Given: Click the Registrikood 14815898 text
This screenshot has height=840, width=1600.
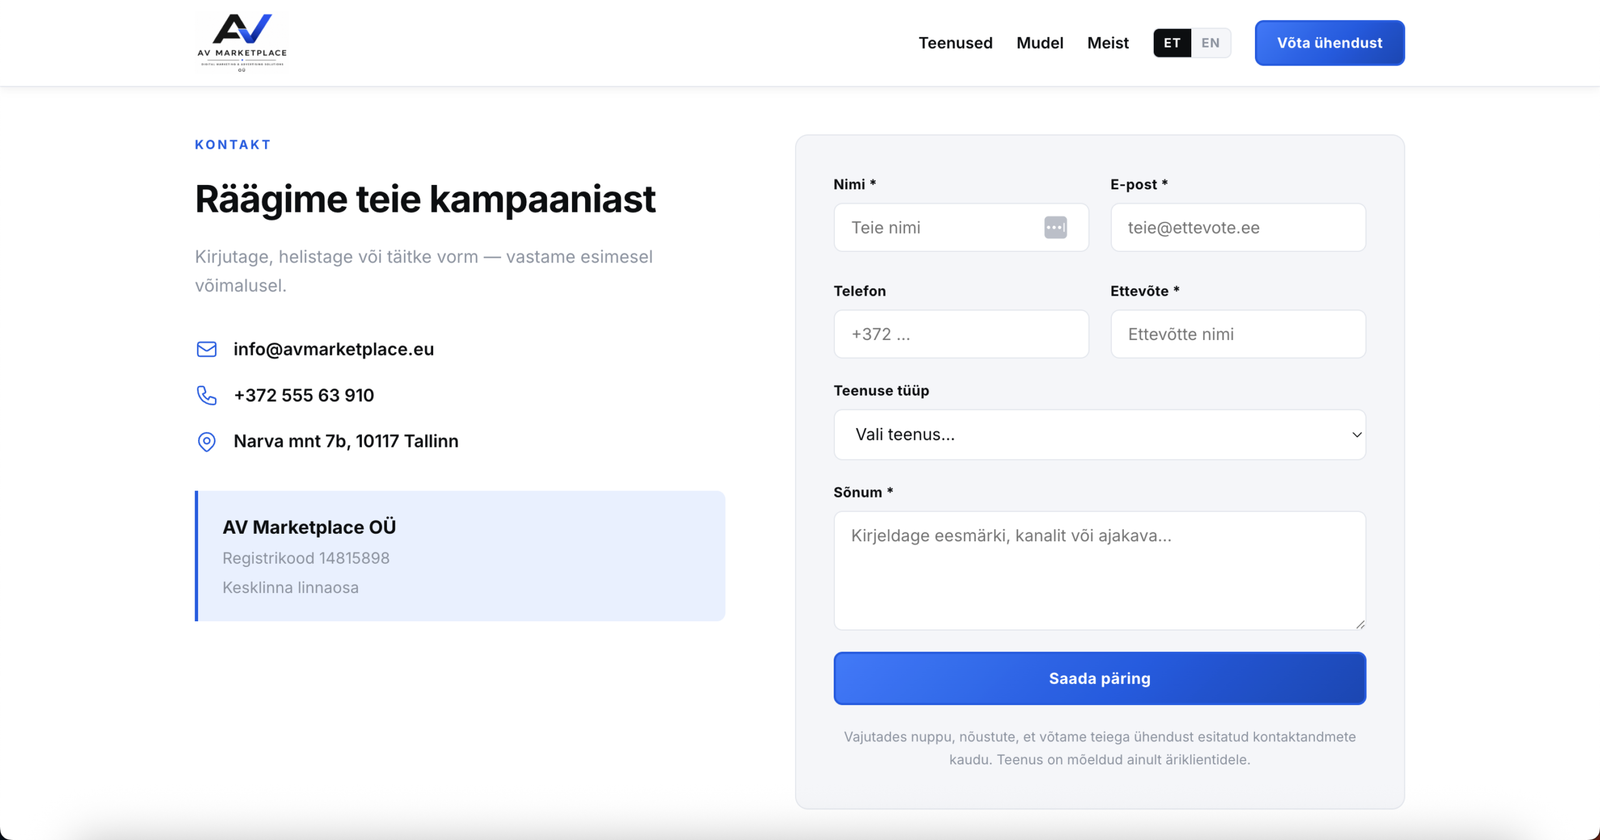Looking at the screenshot, I should coord(306,558).
